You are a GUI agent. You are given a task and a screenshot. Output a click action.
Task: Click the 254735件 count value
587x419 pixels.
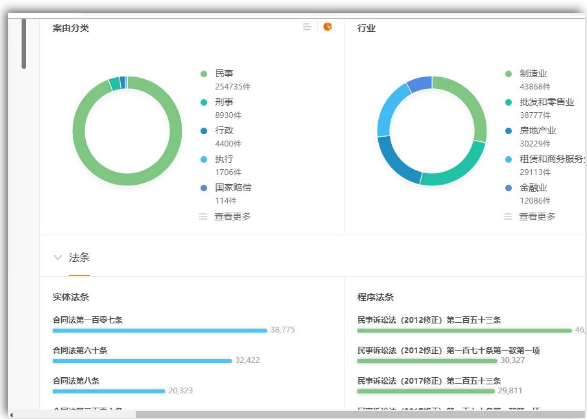[x=232, y=87]
